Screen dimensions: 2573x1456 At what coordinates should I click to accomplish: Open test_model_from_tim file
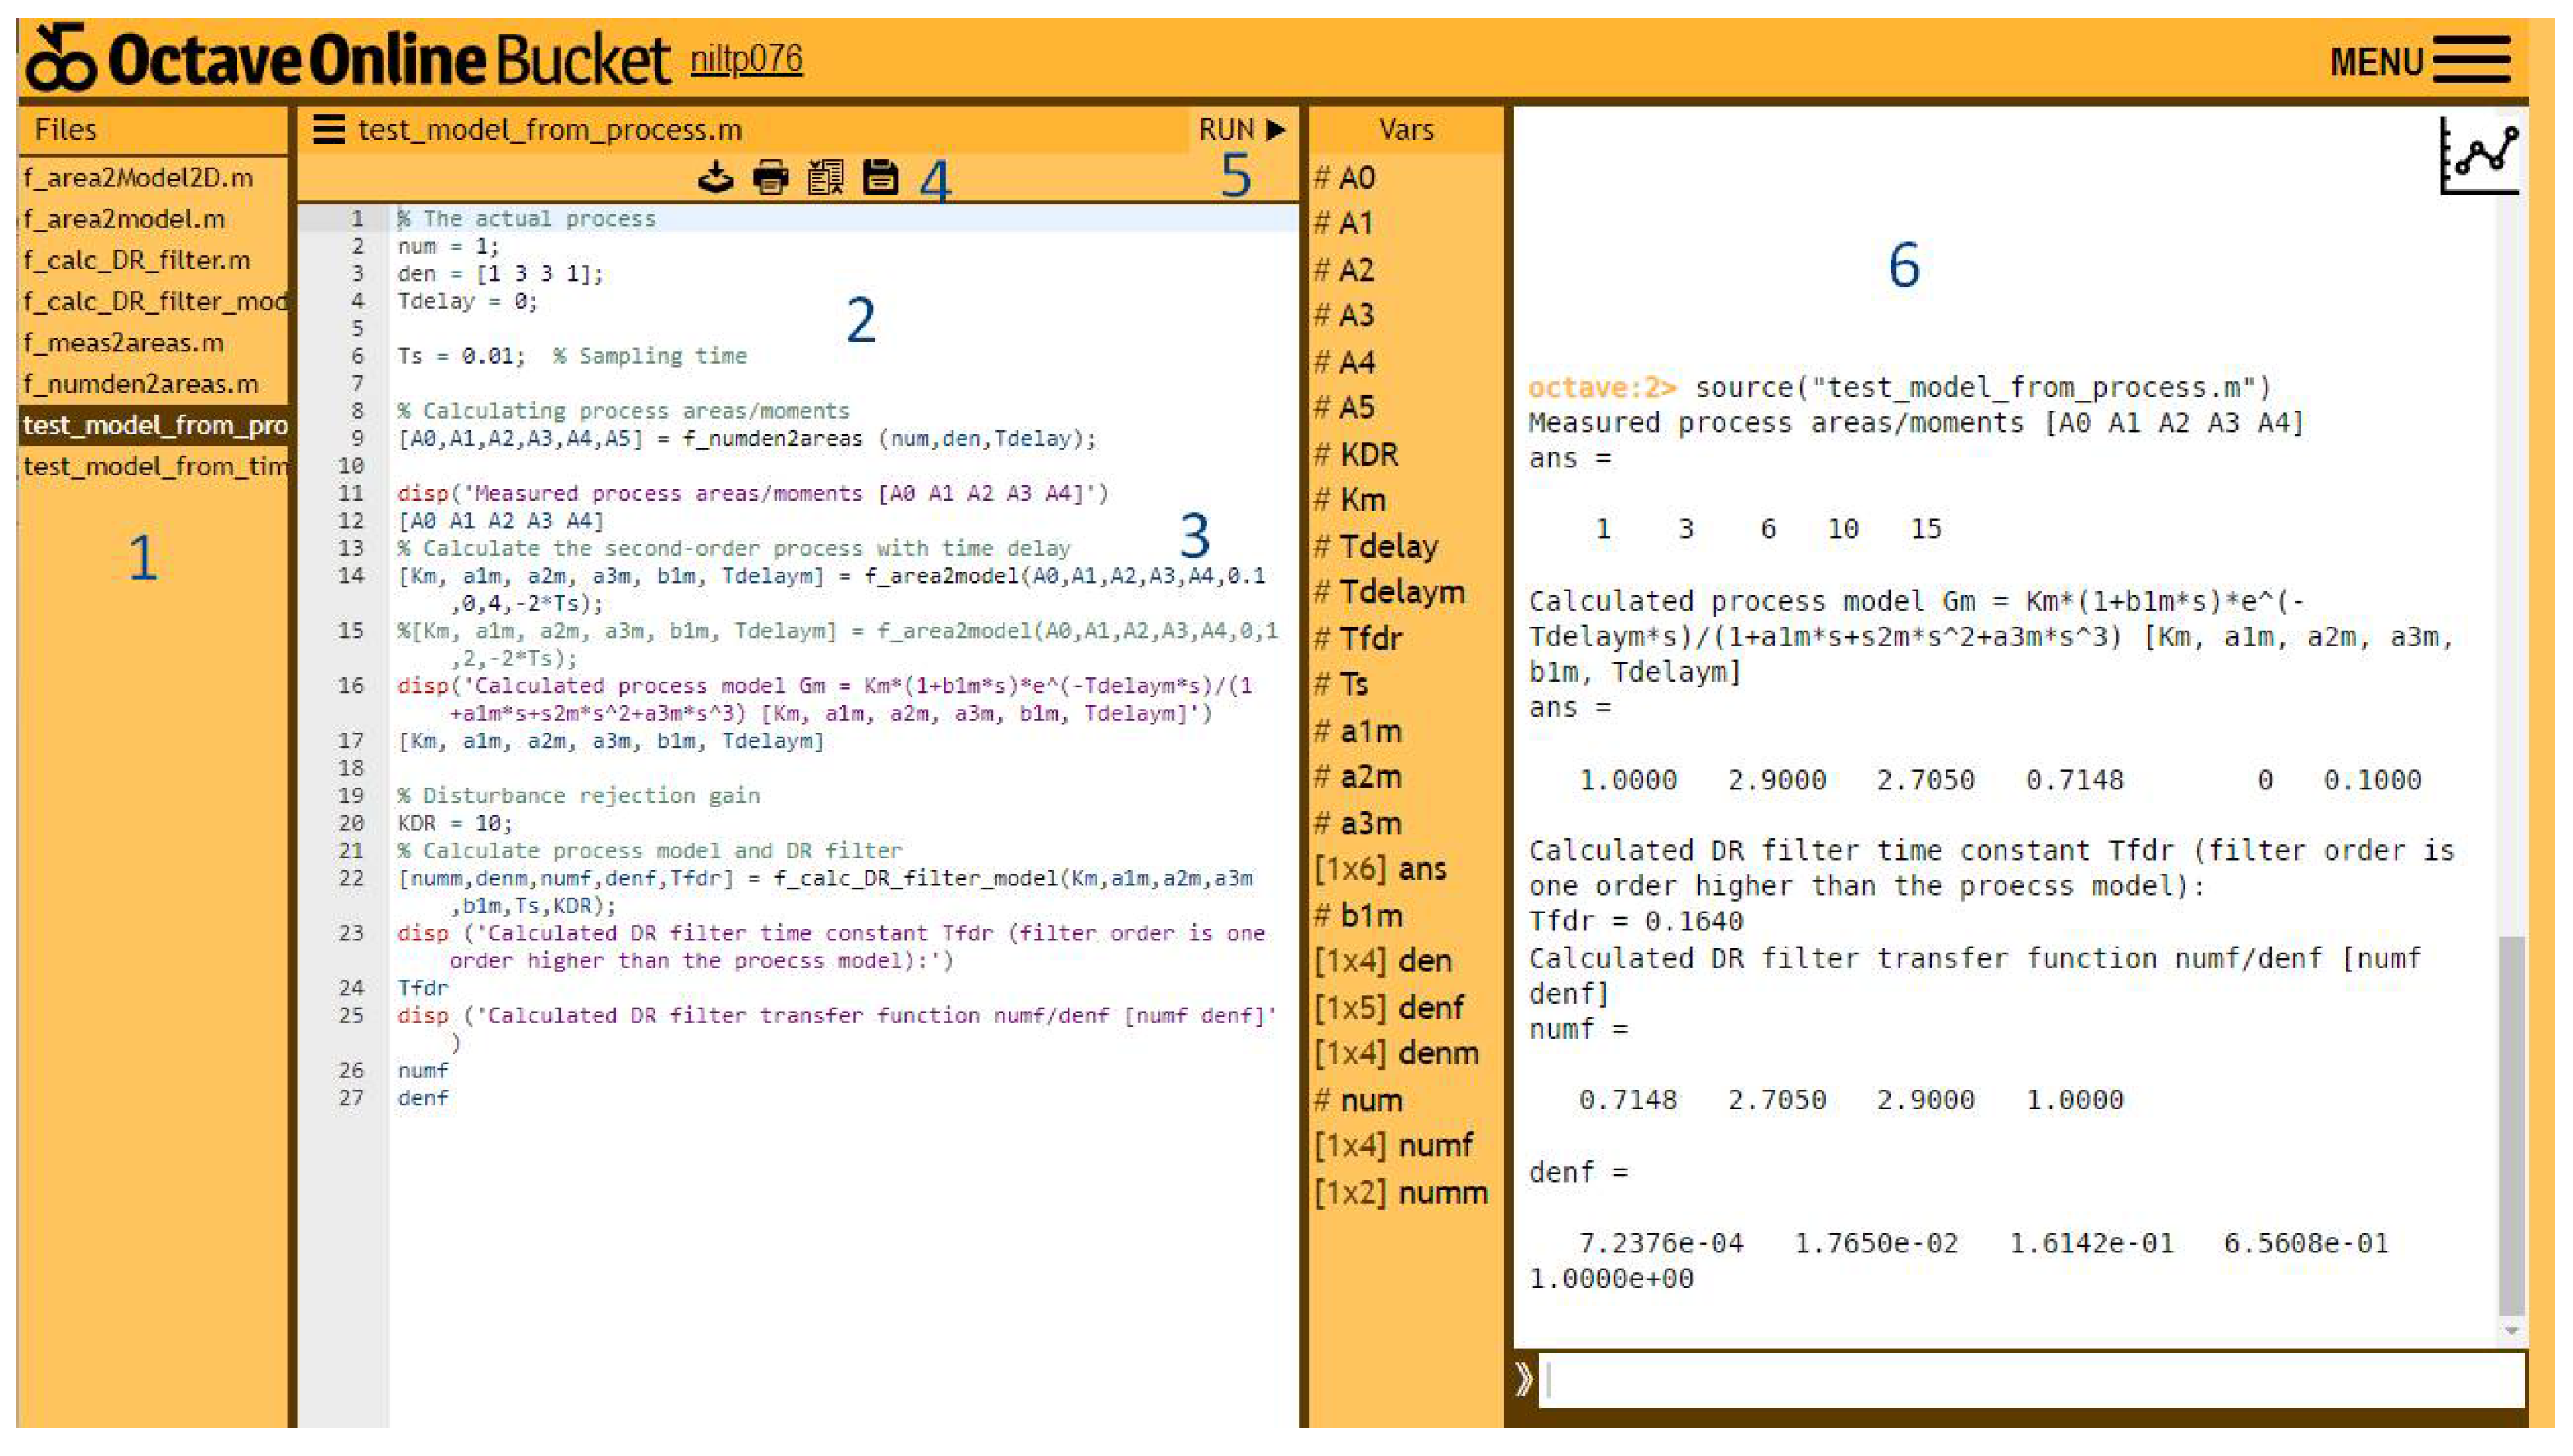(x=155, y=467)
